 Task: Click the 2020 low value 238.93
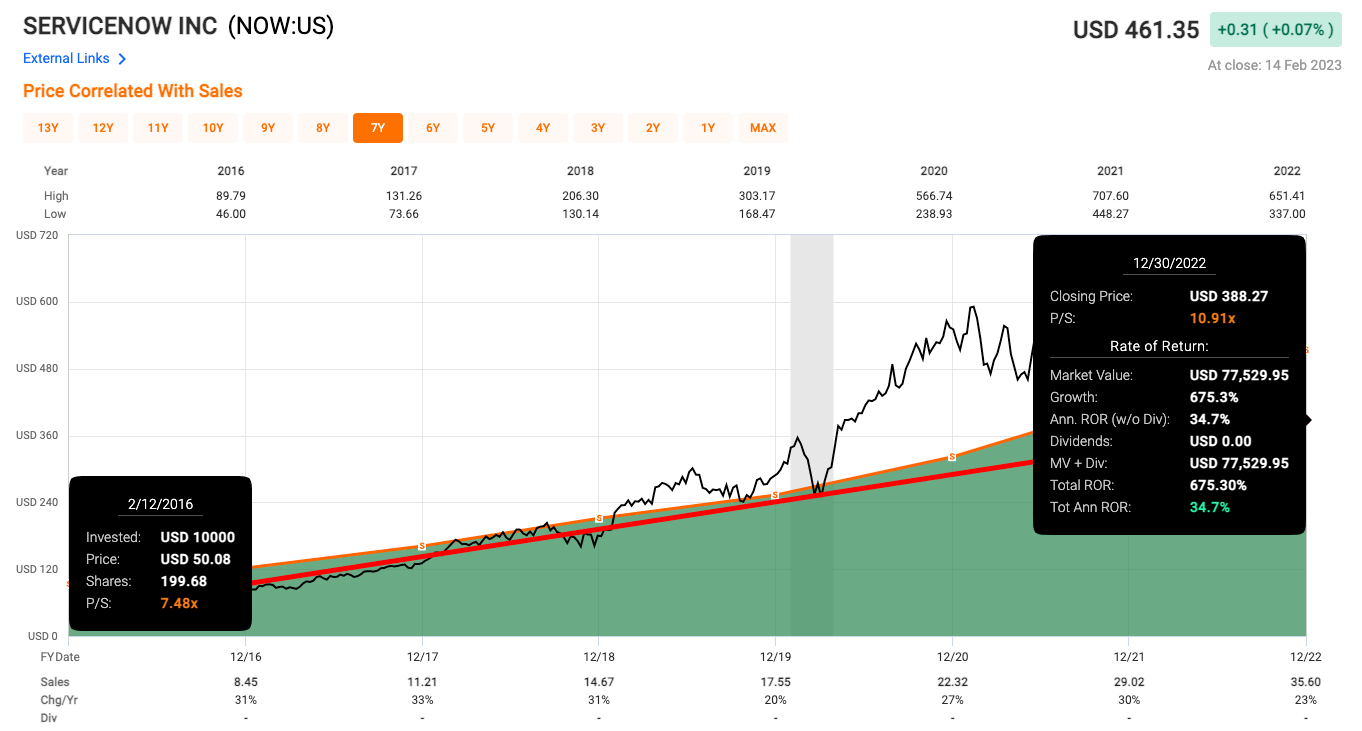point(933,214)
